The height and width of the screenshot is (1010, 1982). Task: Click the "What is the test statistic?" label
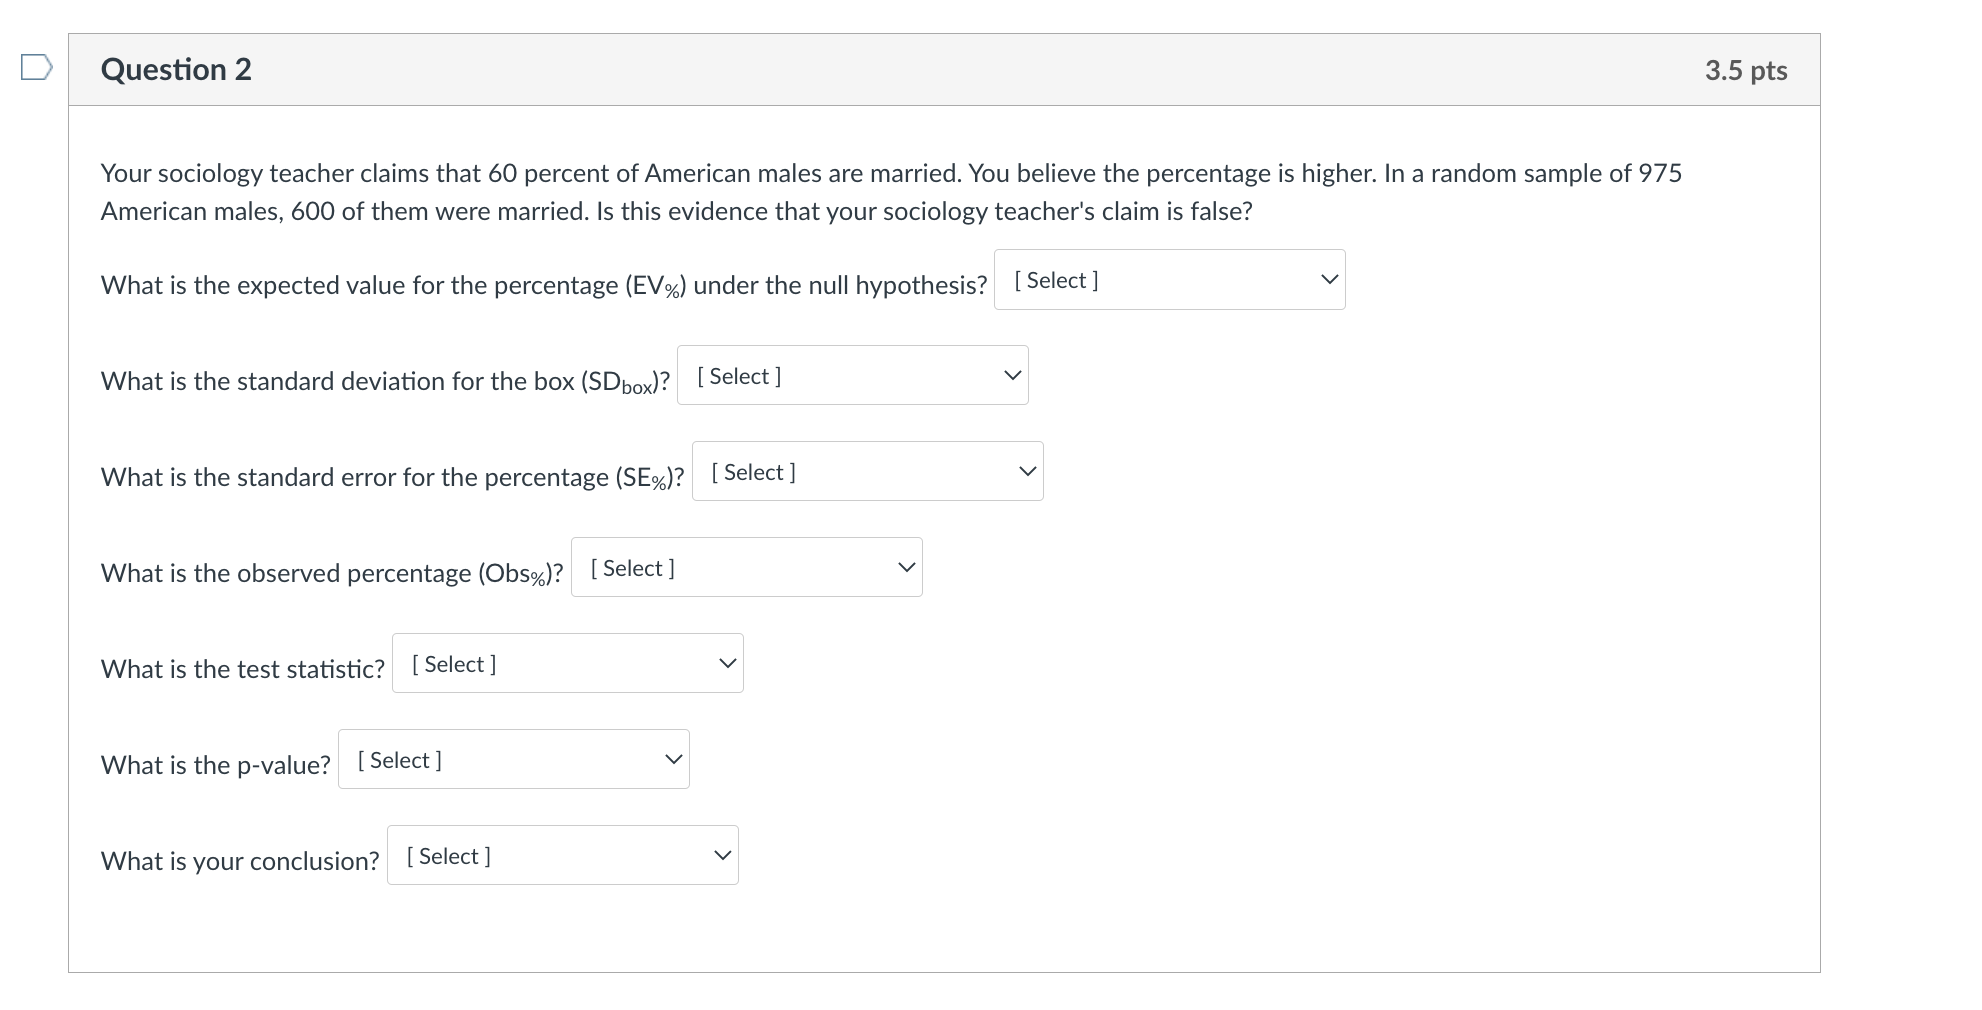(x=242, y=670)
